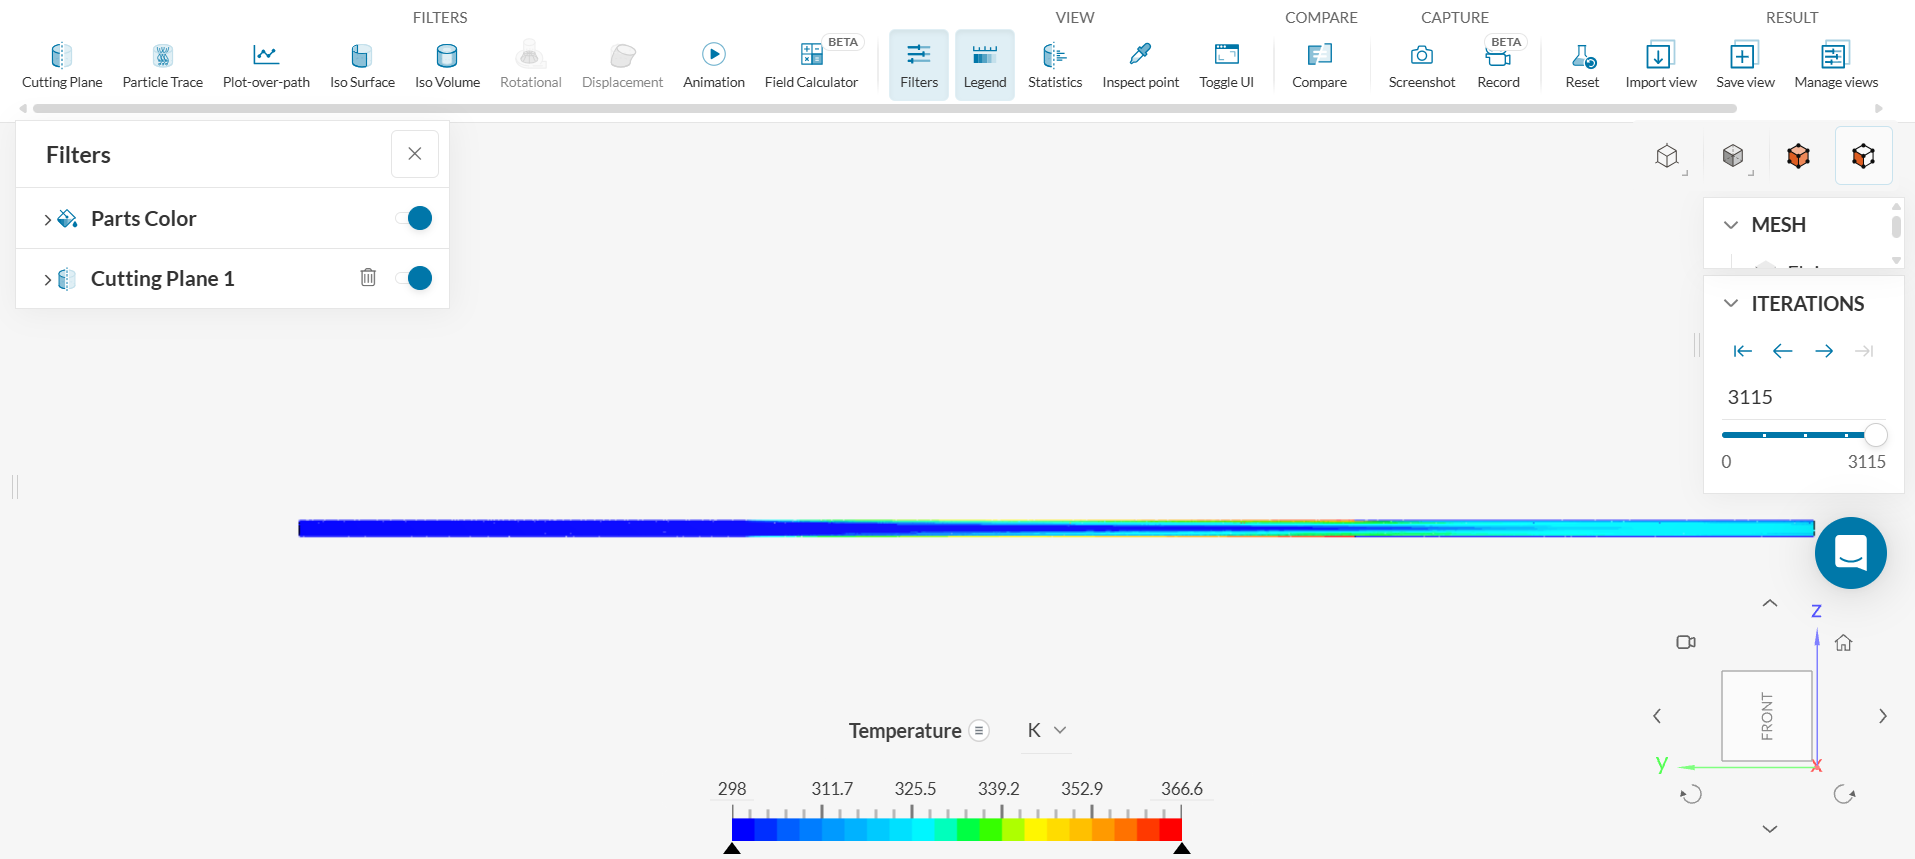Screen dimensions: 1915x859
Task: Select the wireframe cube render mode
Action: click(1667, 156)
